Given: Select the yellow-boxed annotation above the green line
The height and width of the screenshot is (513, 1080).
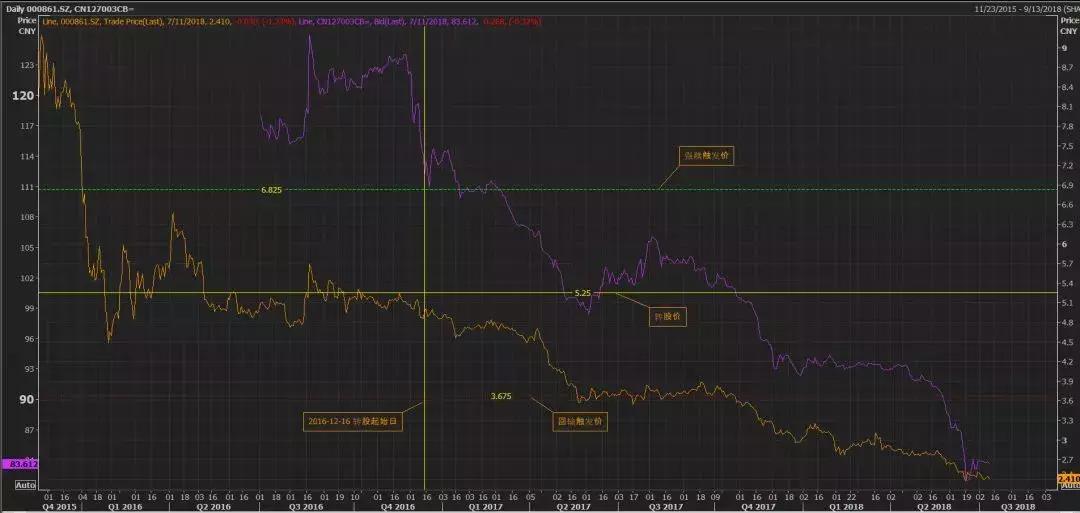Looking at the screenshot, I should tap(707, 157).
